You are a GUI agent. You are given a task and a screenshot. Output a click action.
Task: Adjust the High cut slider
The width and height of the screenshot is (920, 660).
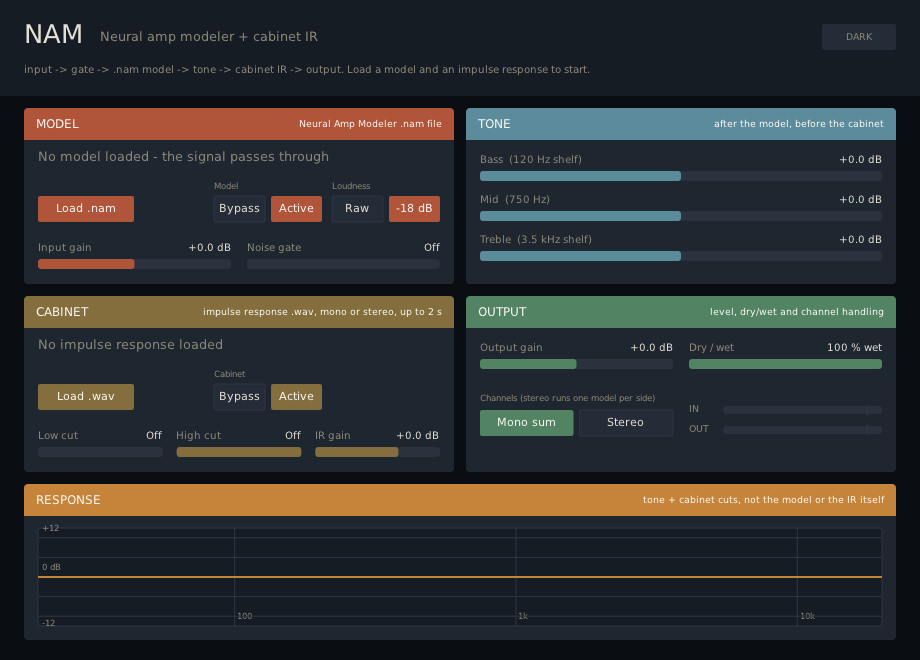(x=239, y=452)
